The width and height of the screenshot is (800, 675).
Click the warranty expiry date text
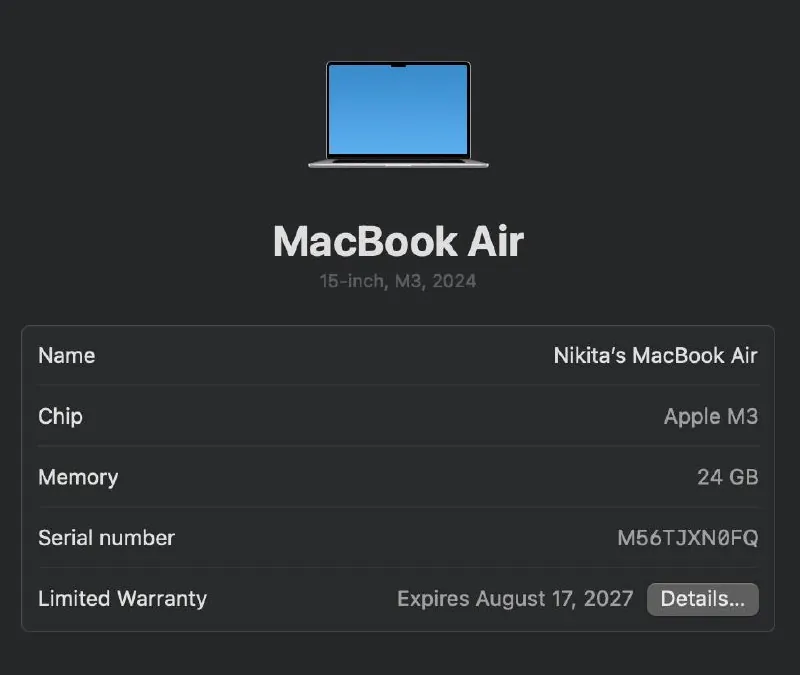pyautogui.click(x=515, y=599)
